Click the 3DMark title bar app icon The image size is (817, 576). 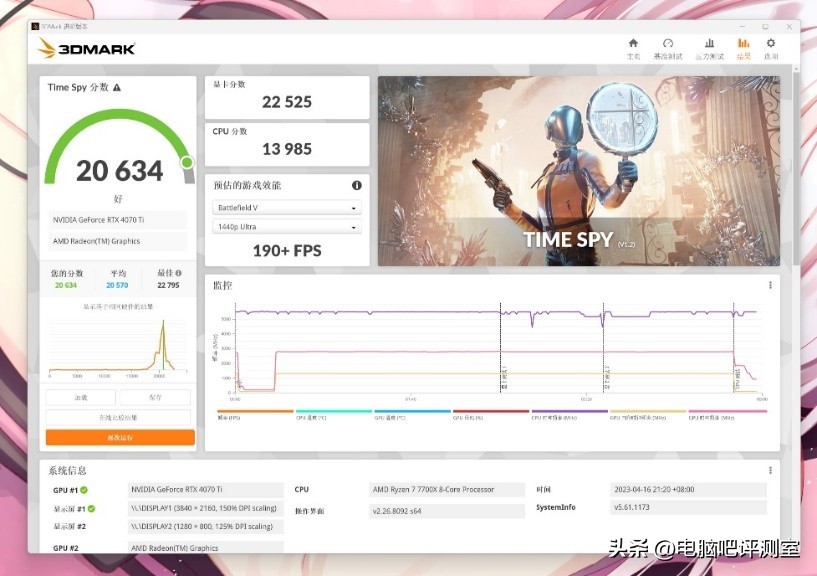pyautogui.click(x=35, y=26)
